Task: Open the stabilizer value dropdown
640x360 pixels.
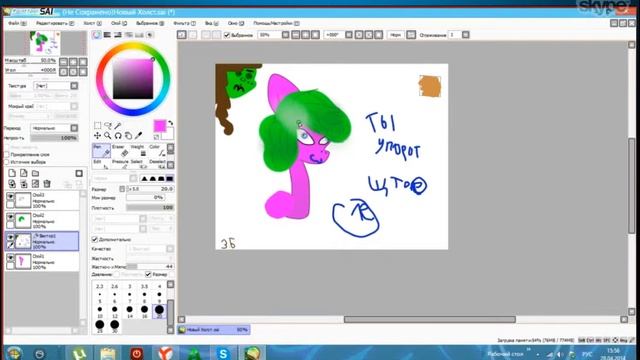Action: coord(465,35)
